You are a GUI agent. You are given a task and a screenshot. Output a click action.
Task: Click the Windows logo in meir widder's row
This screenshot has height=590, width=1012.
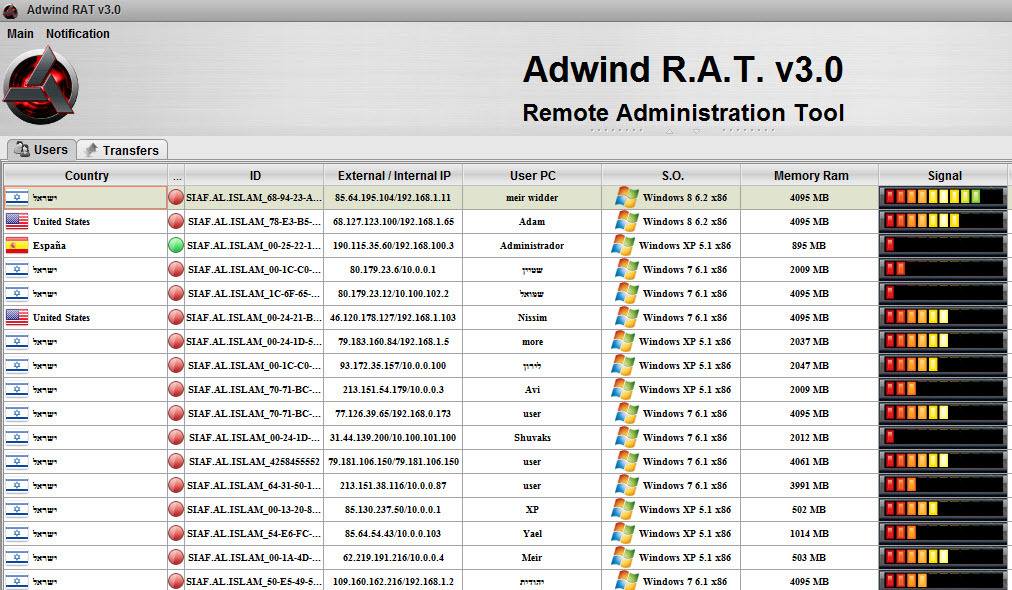tap(626, 197)
